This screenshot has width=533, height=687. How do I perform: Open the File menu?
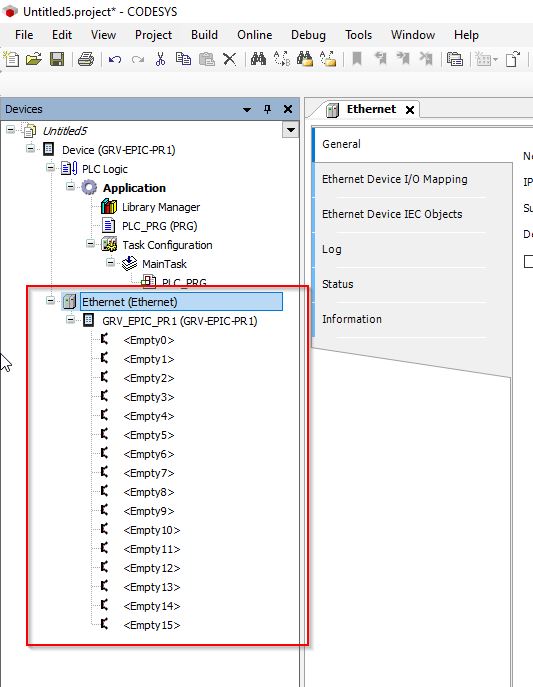pos(24,35)
